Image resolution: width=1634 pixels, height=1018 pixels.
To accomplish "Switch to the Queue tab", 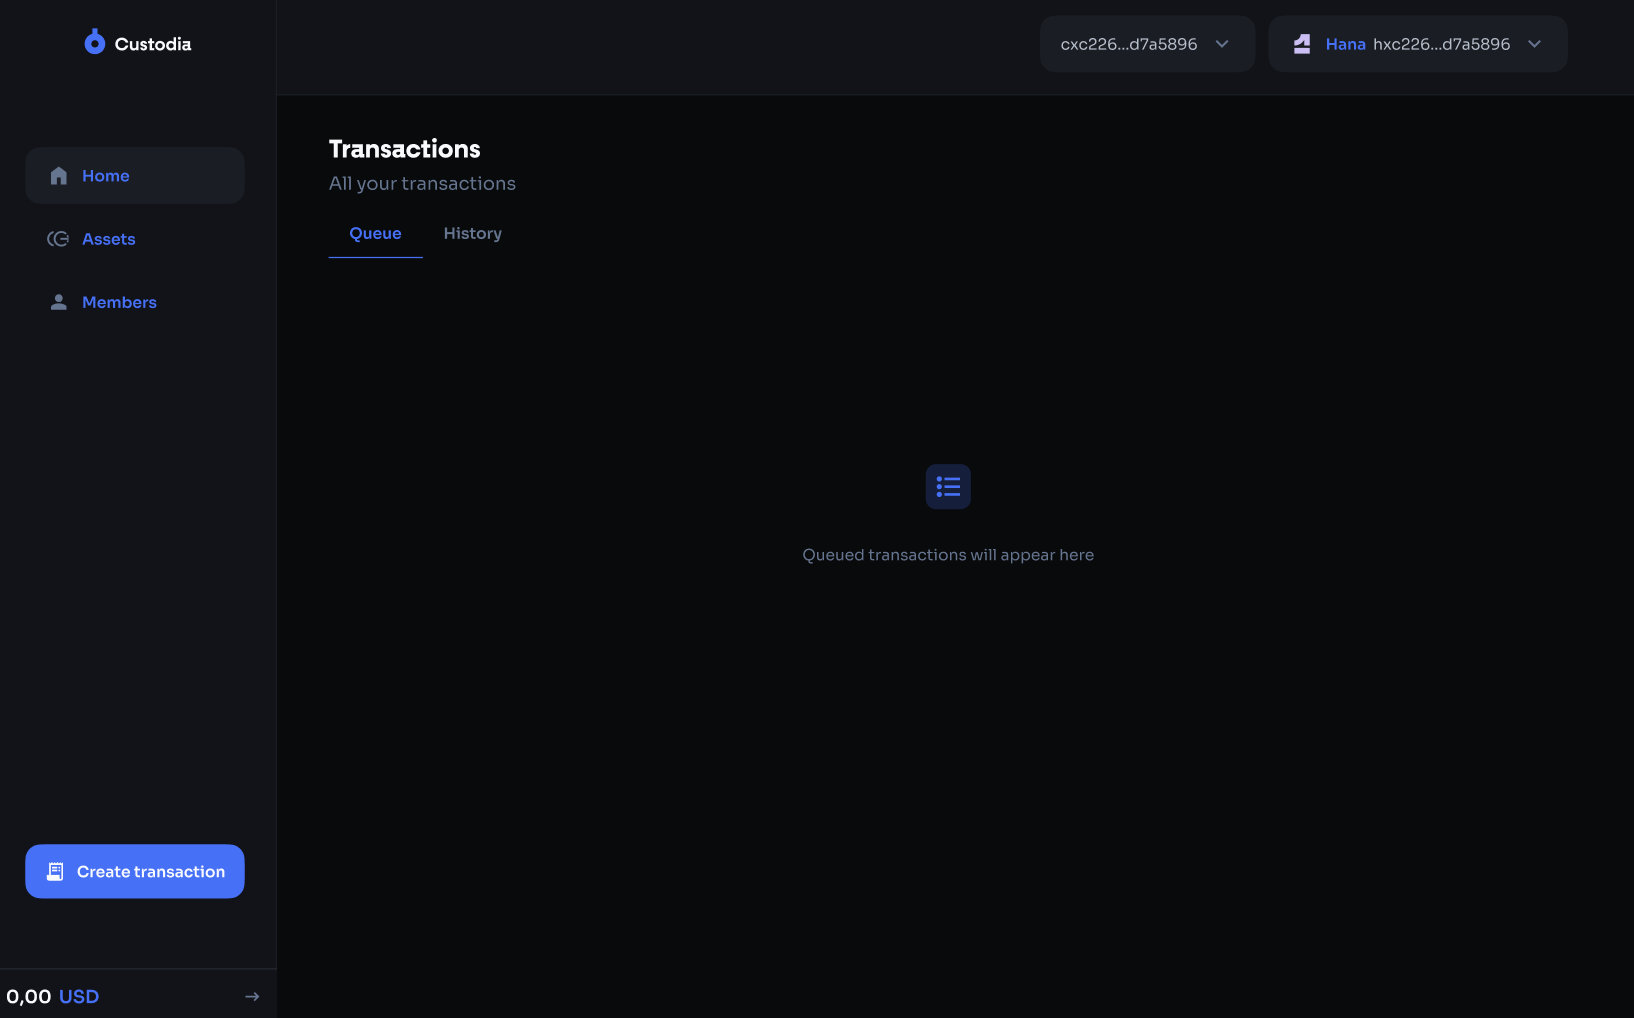I will [x=375, y=233].
